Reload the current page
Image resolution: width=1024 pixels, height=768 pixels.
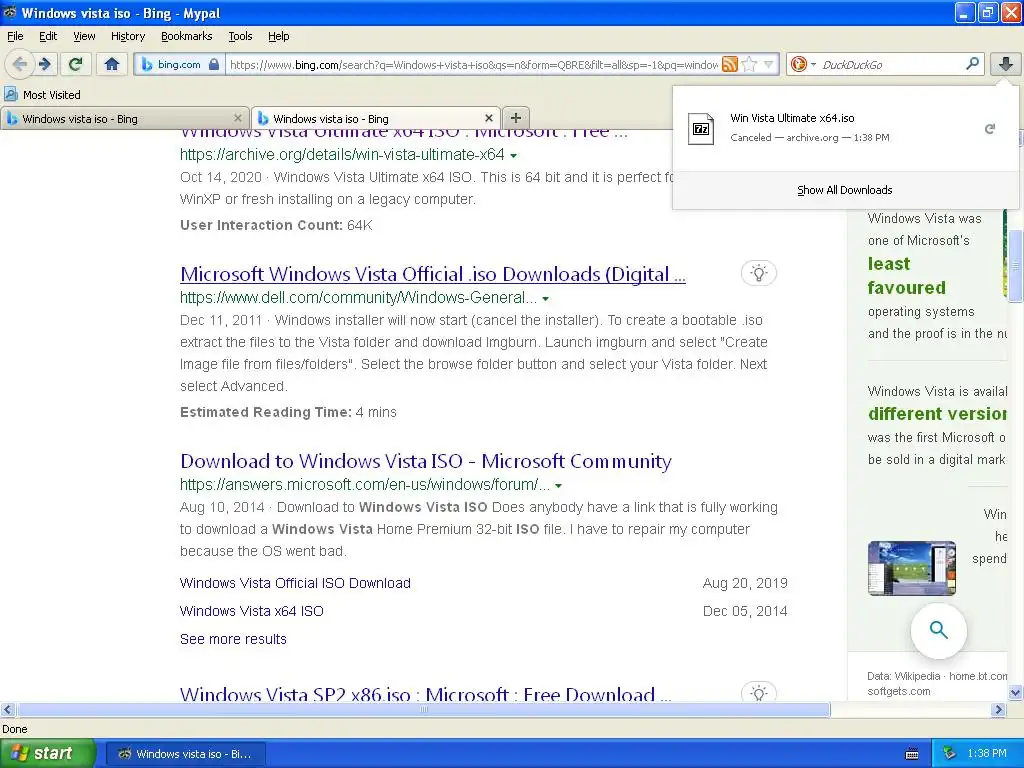(x=76, y=64)
